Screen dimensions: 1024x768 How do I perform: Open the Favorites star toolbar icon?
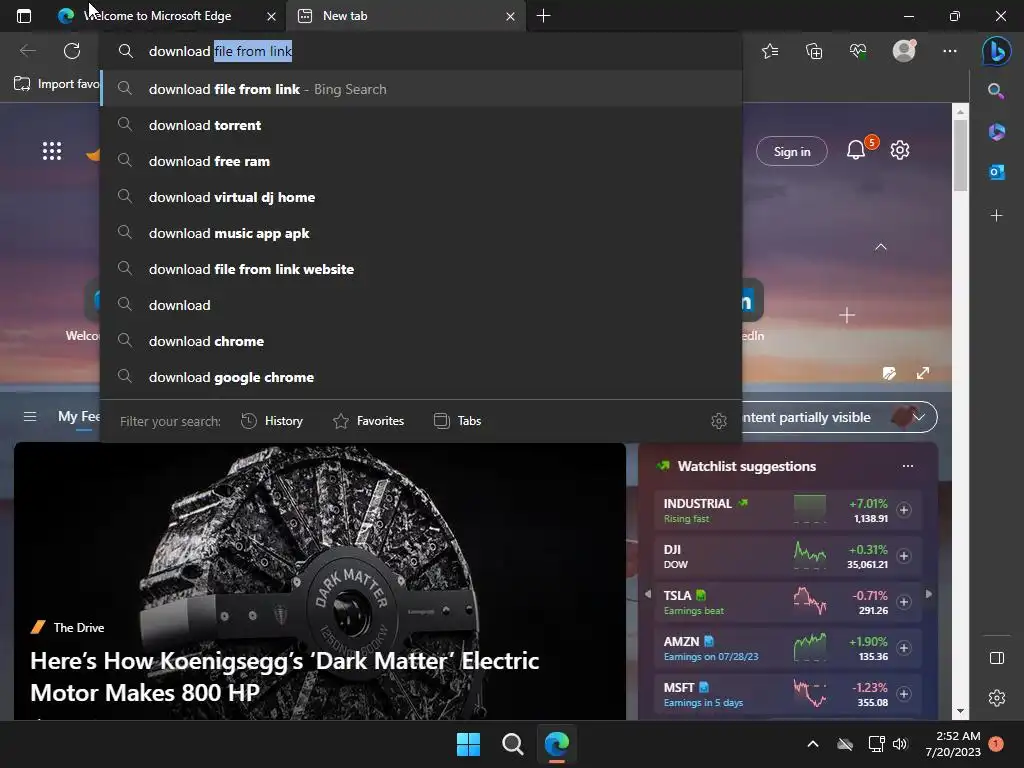770,51
